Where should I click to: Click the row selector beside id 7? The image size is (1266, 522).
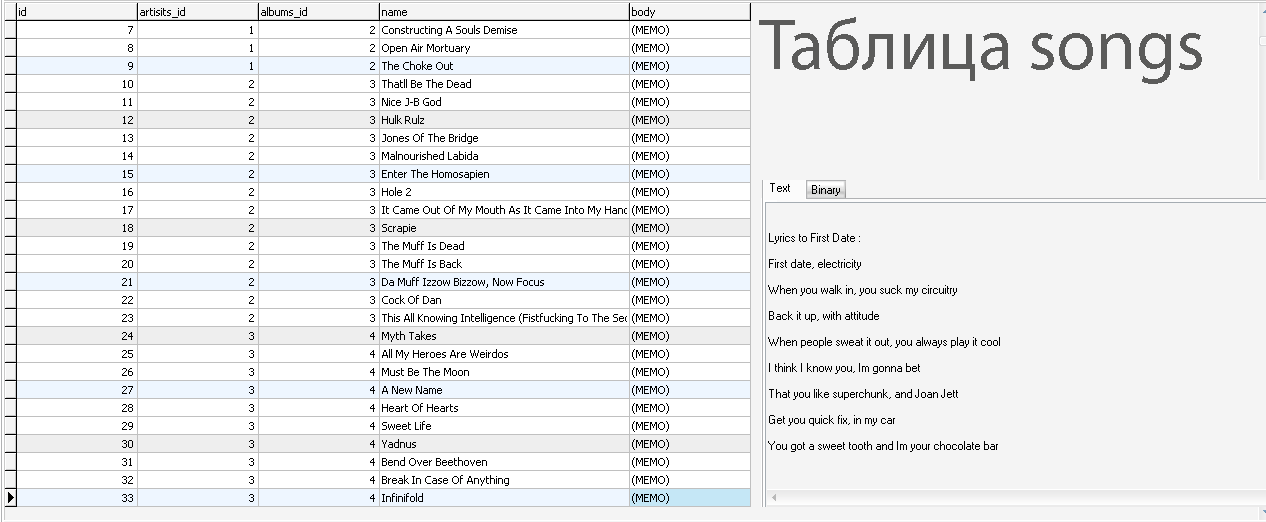tap(10, 30)
